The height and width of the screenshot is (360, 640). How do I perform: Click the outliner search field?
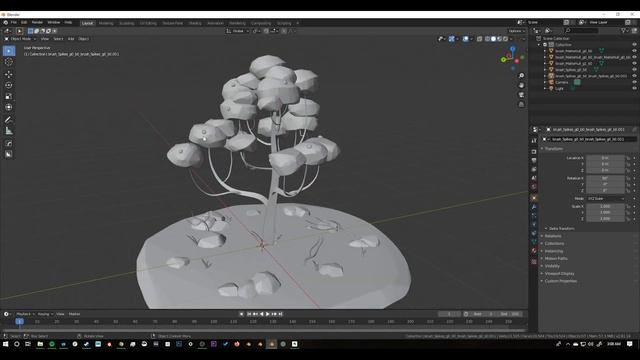tap(582, 31)
